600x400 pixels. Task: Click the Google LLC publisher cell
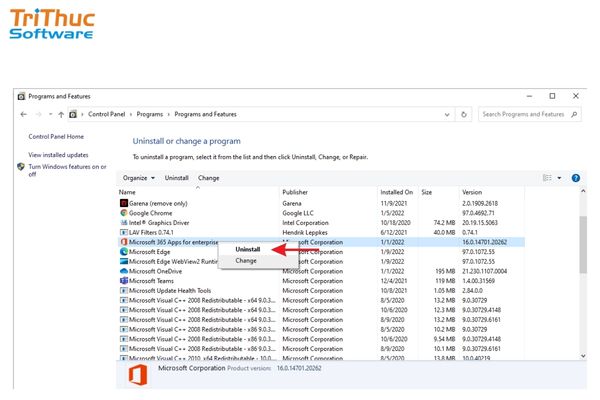click(x=298, y=213)
